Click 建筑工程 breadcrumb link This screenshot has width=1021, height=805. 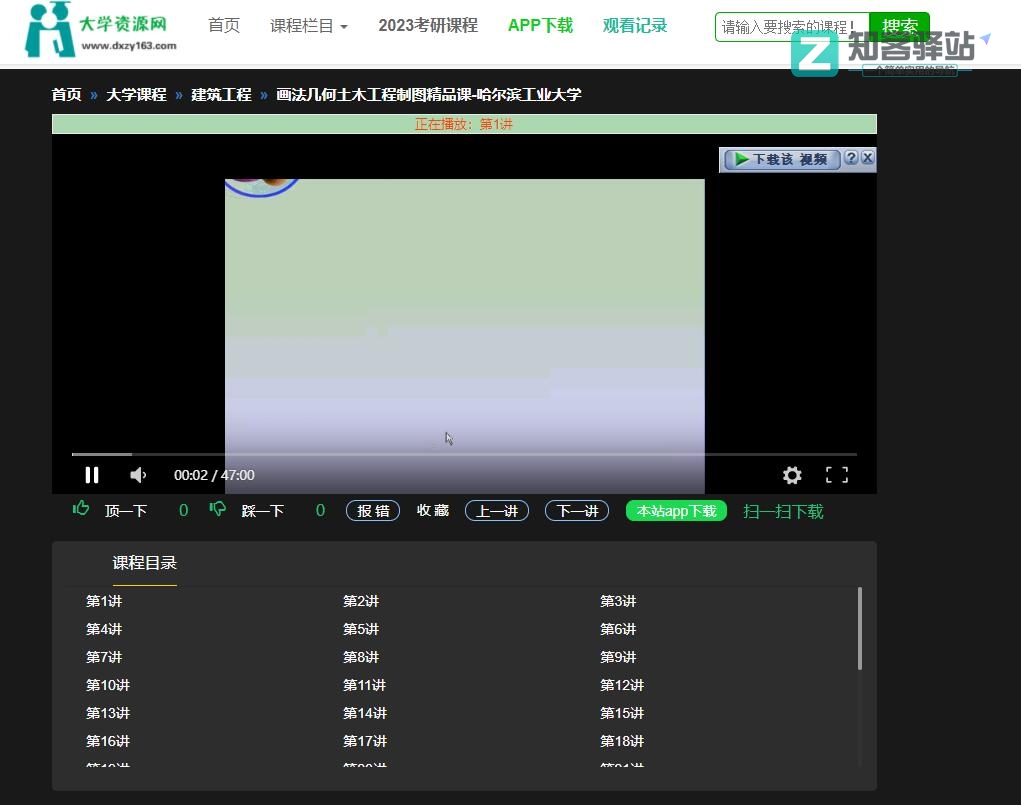(x=221, y=95)
